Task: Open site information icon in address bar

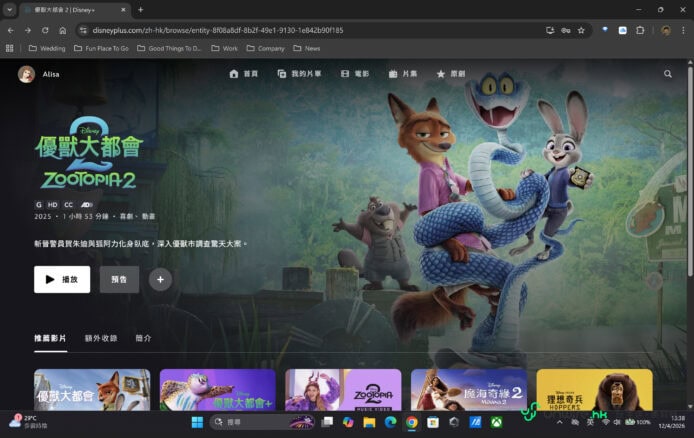Action: (83, 31)
